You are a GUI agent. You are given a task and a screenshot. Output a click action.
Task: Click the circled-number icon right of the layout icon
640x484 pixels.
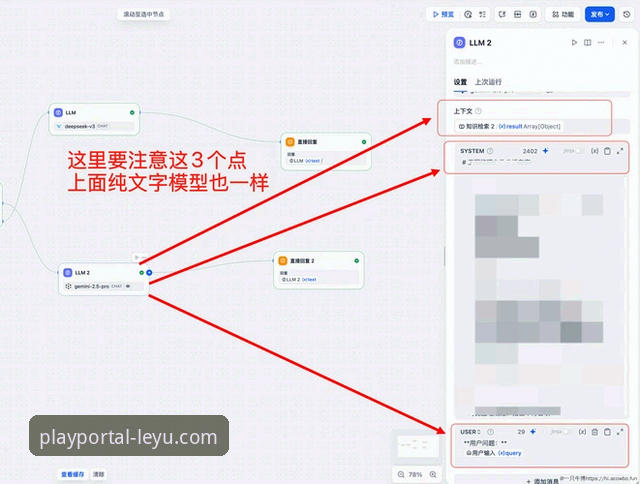[x=533, y=14]
